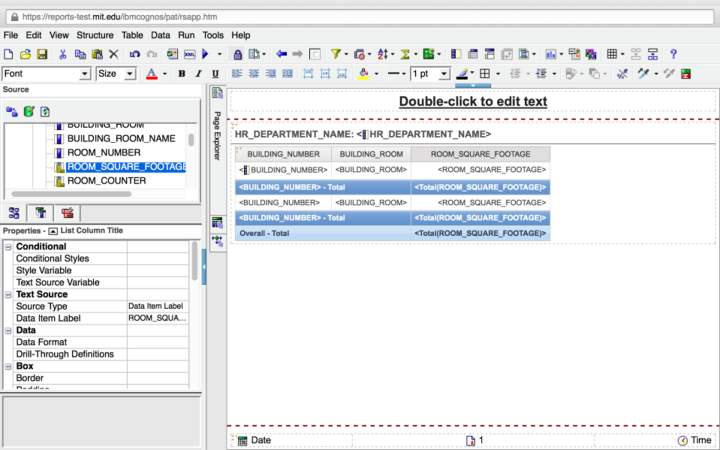Toggle Underline formatting

(x=213, y=74)
